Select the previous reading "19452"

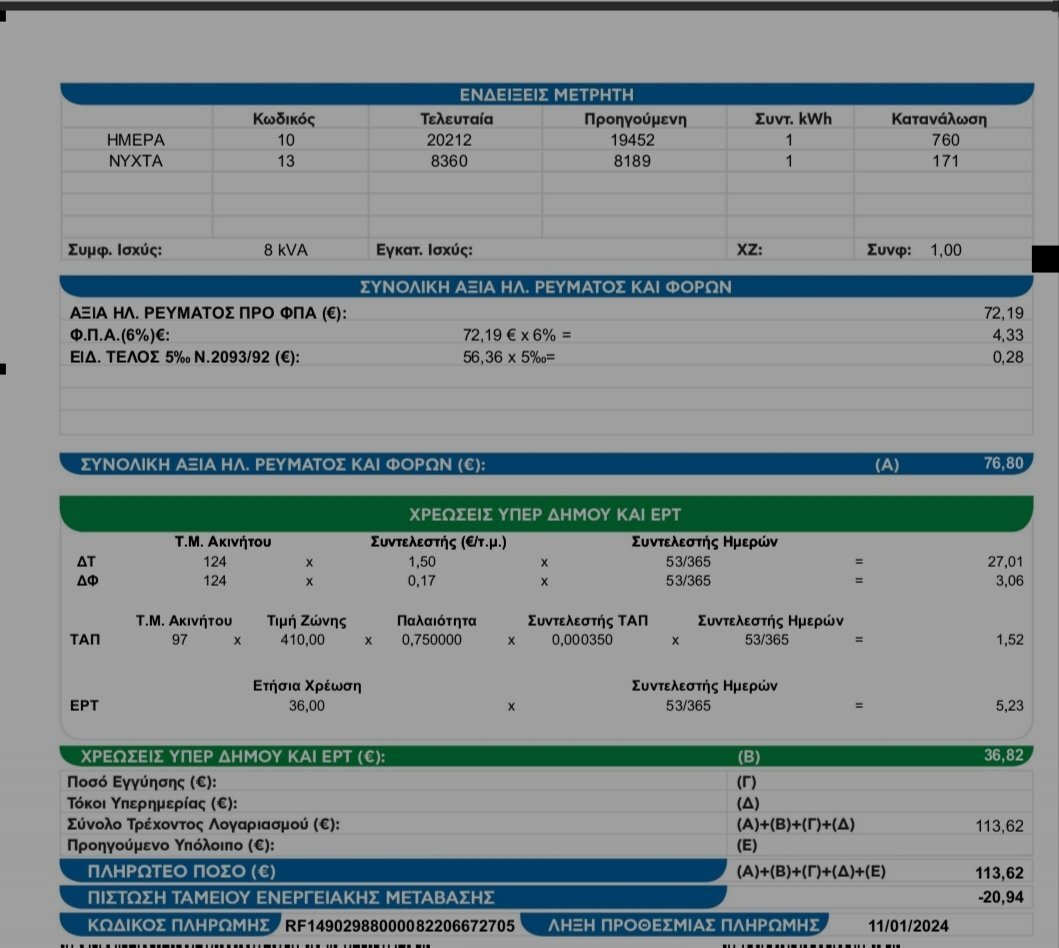[x=632, y=140]
